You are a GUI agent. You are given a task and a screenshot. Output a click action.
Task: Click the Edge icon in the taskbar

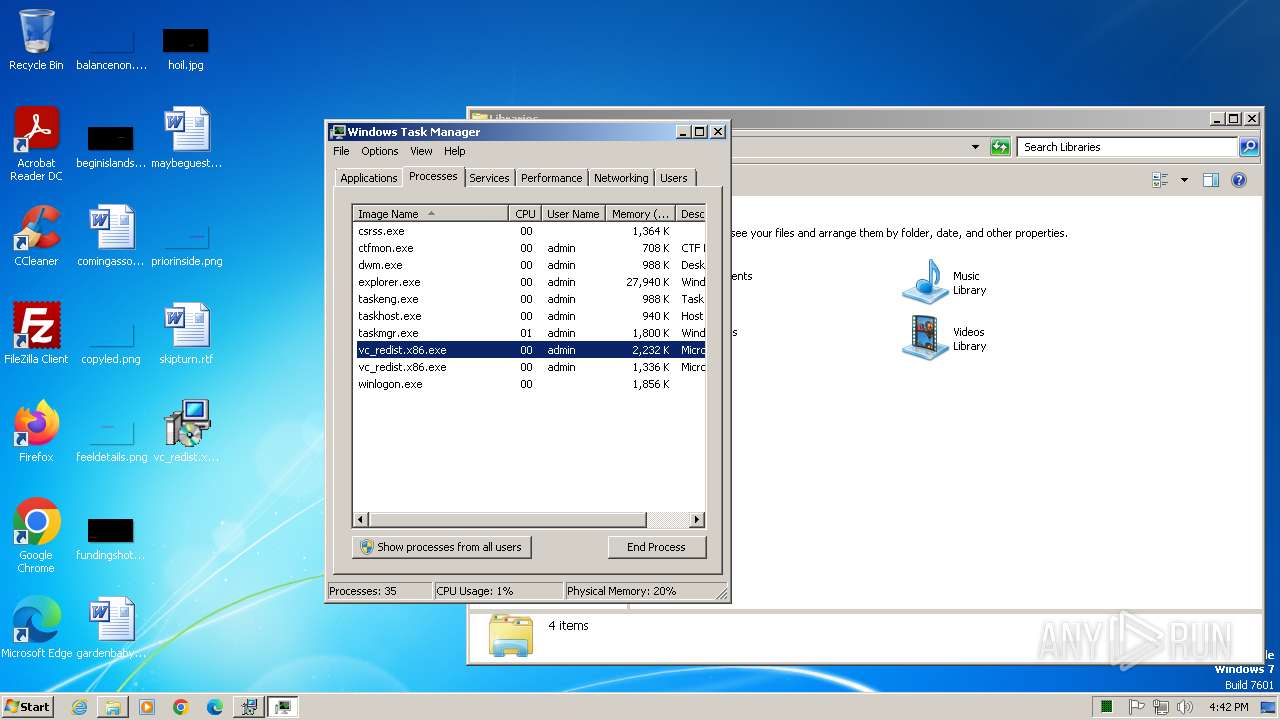pyautogui.click(x=215, y=707)
